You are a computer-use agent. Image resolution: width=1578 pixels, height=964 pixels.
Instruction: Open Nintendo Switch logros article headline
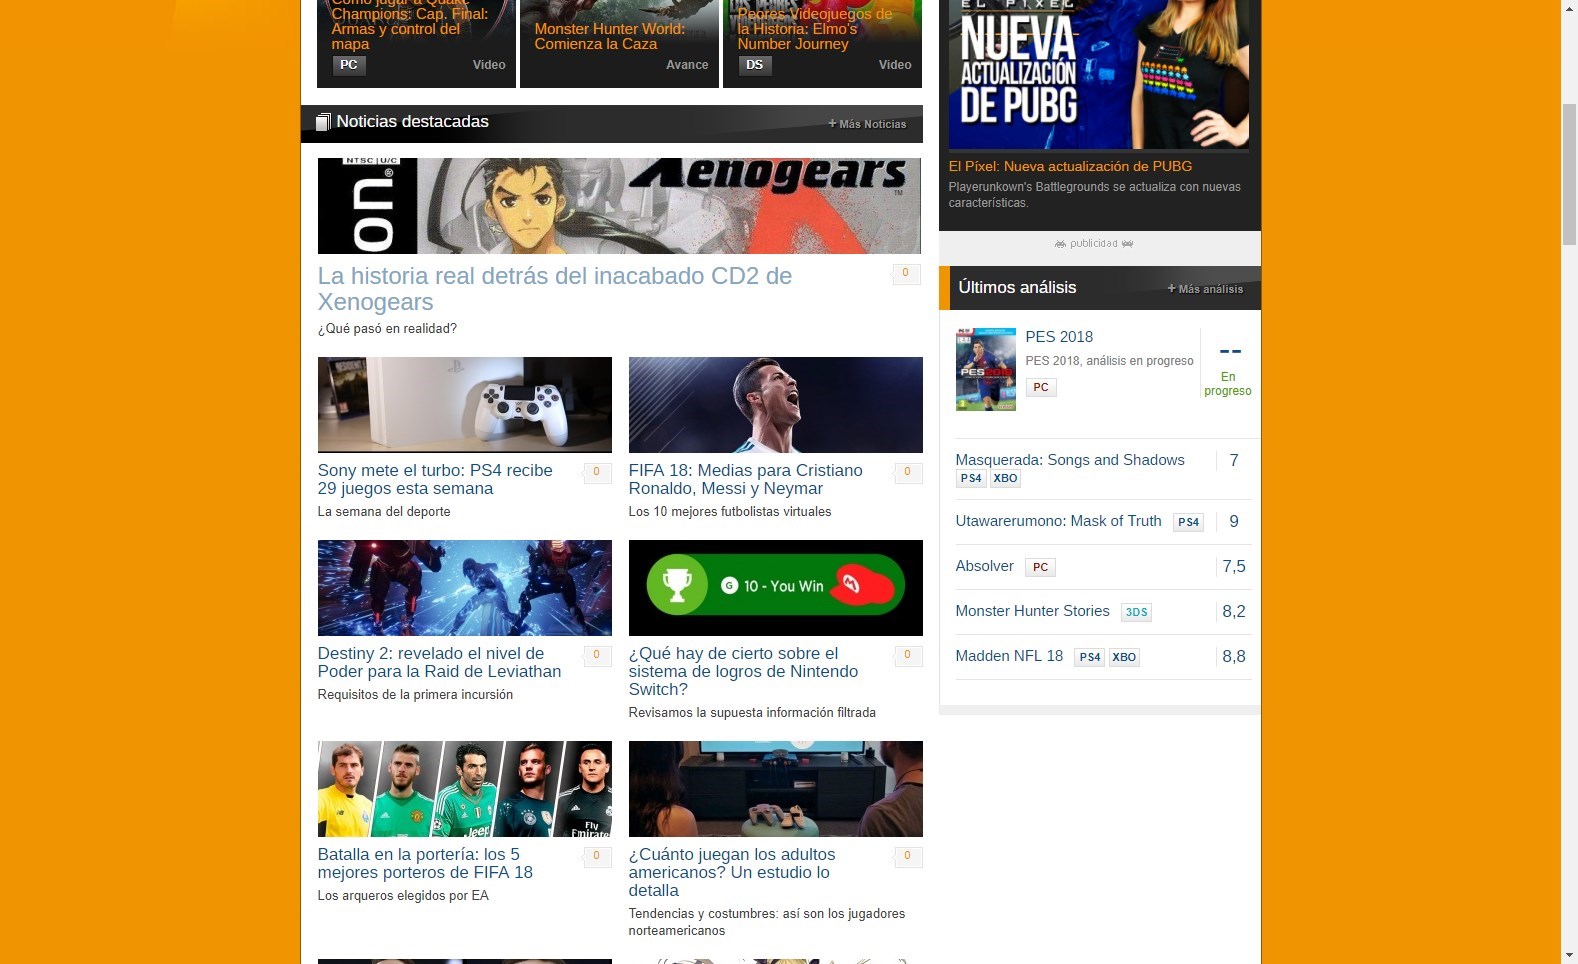(x=743, y=671)
